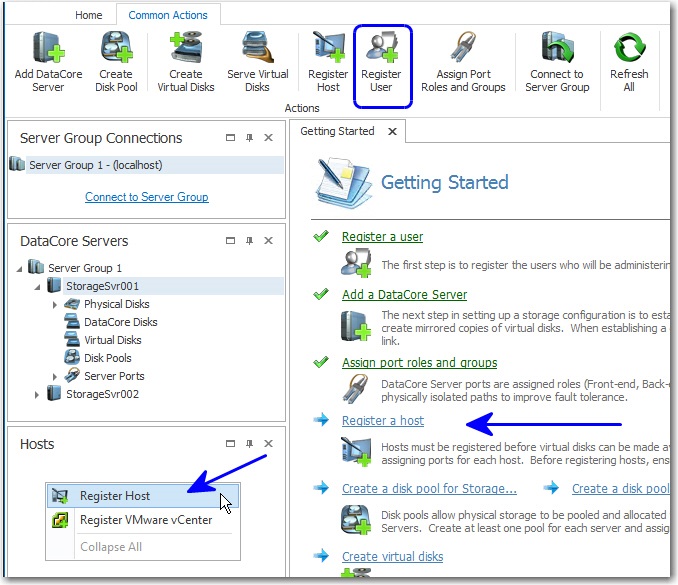This screenshot has width=678, height=585.
Task: Open the Register a host link
Action: (383, 420)
